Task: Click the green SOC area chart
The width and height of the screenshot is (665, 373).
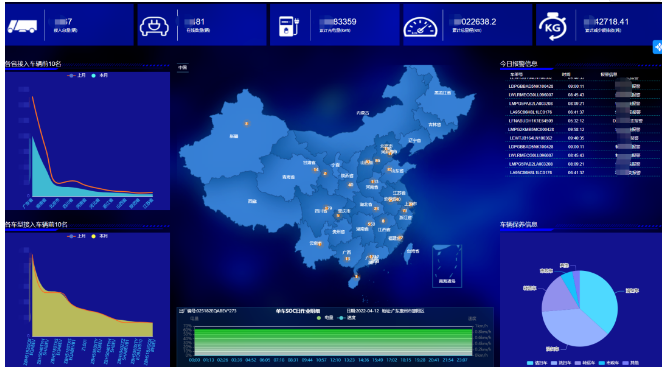Action: 333,341
